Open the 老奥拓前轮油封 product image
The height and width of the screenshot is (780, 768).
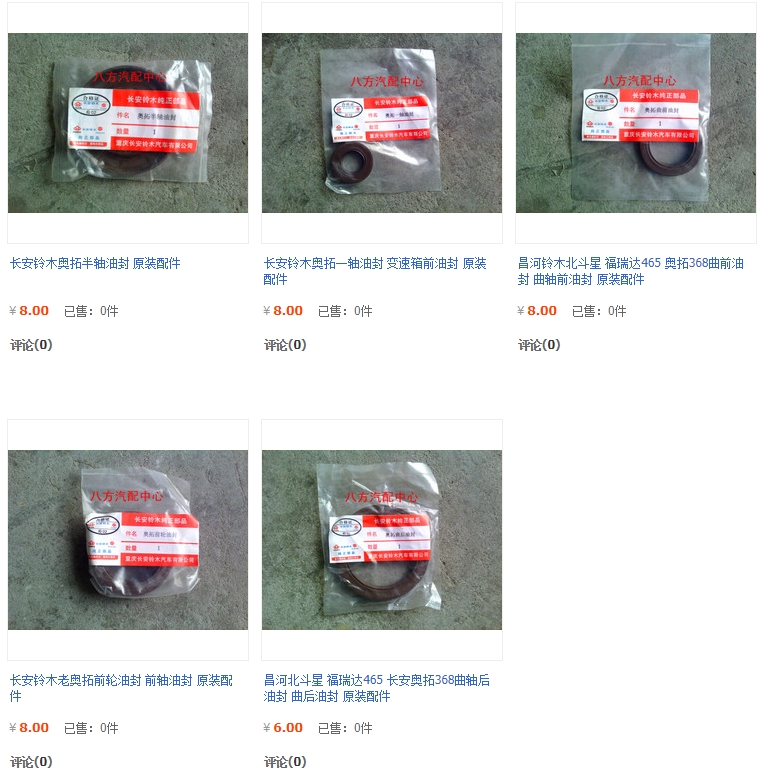point(128,540)
